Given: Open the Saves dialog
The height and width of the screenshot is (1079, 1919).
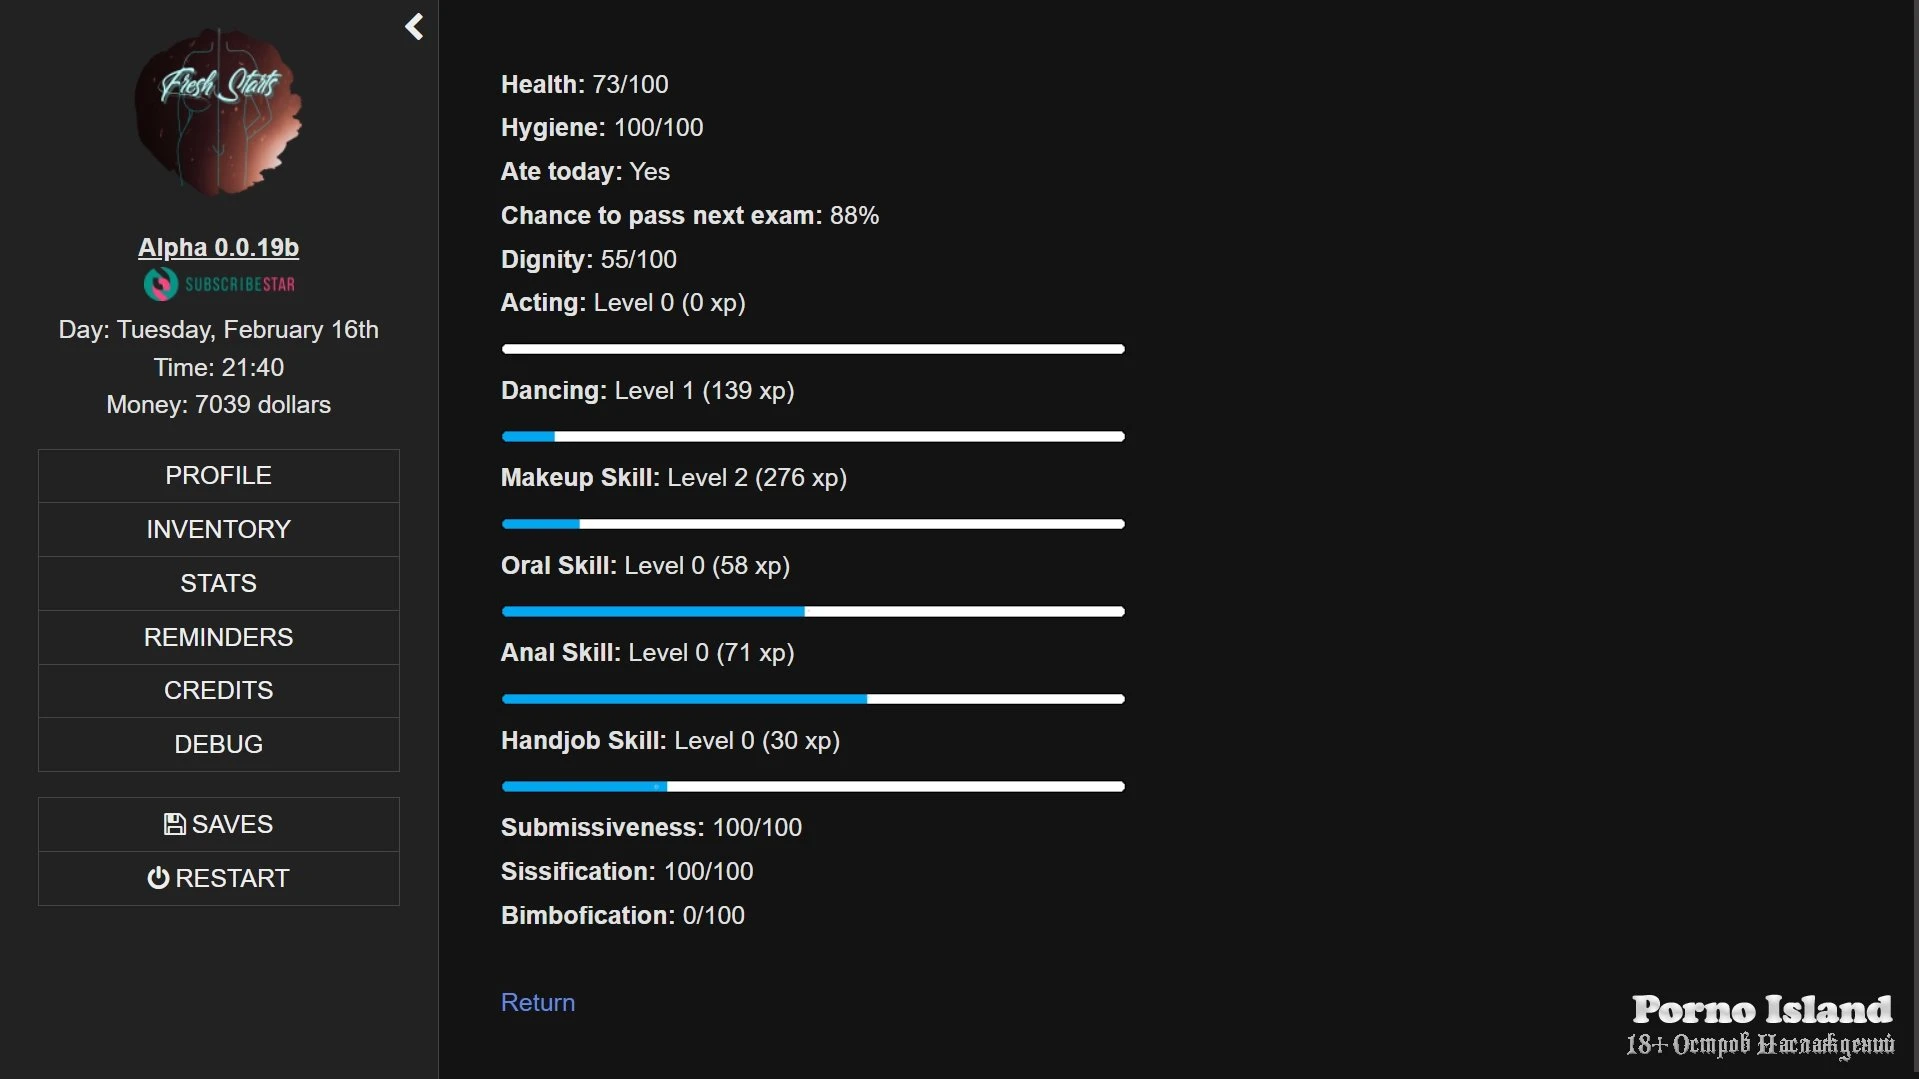Looking at the screenshot, I should 218,824.
